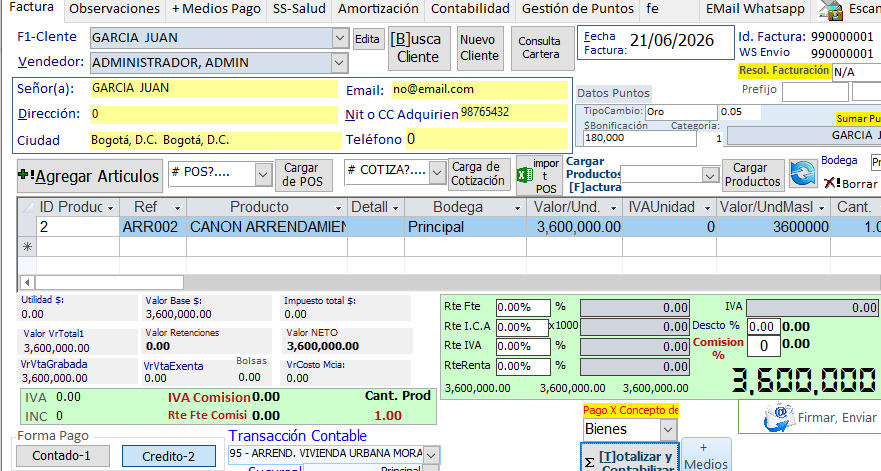881x471 pixels.
Task: Select the Credito-2 payment option
Action: (169, 456)
